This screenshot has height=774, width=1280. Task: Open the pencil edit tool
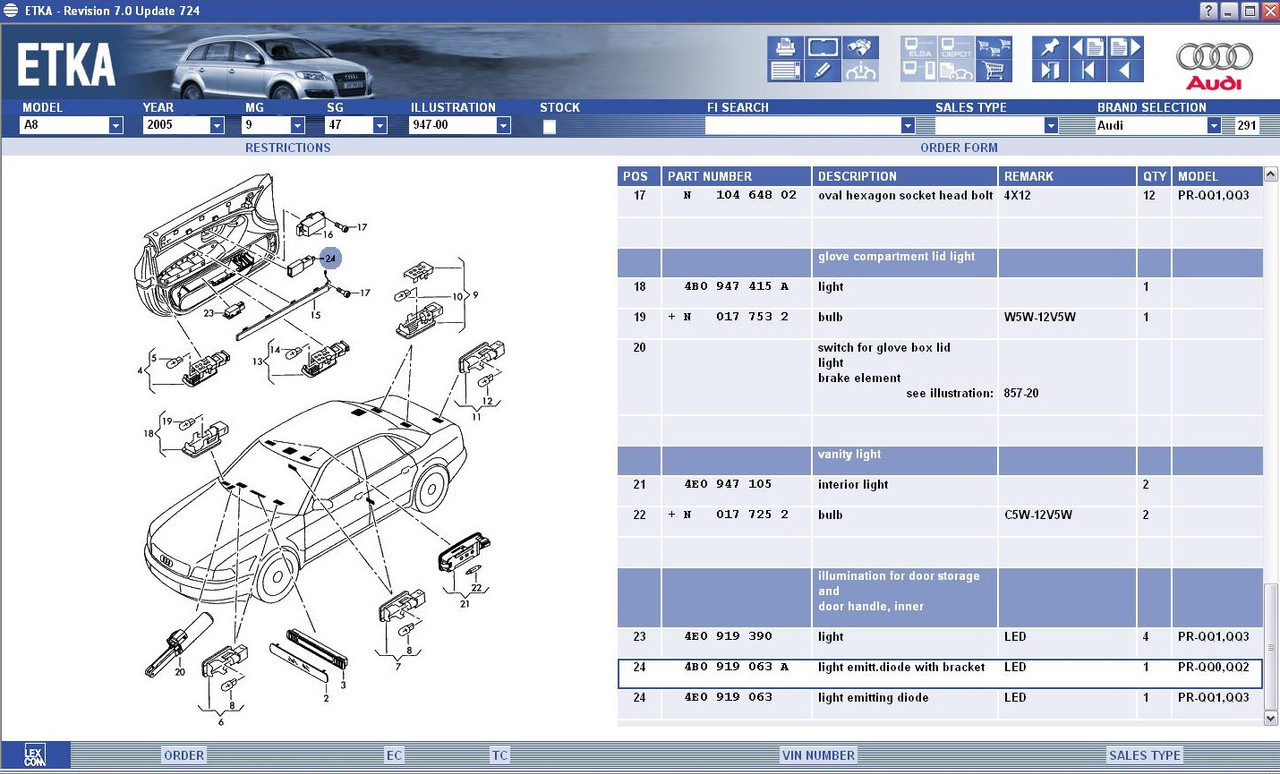pos(823,71)
